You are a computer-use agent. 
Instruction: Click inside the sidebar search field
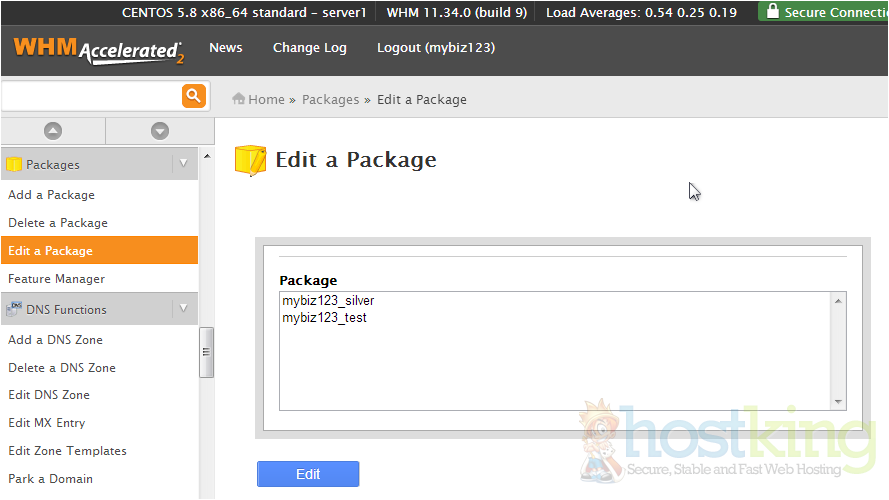[90, 96]
